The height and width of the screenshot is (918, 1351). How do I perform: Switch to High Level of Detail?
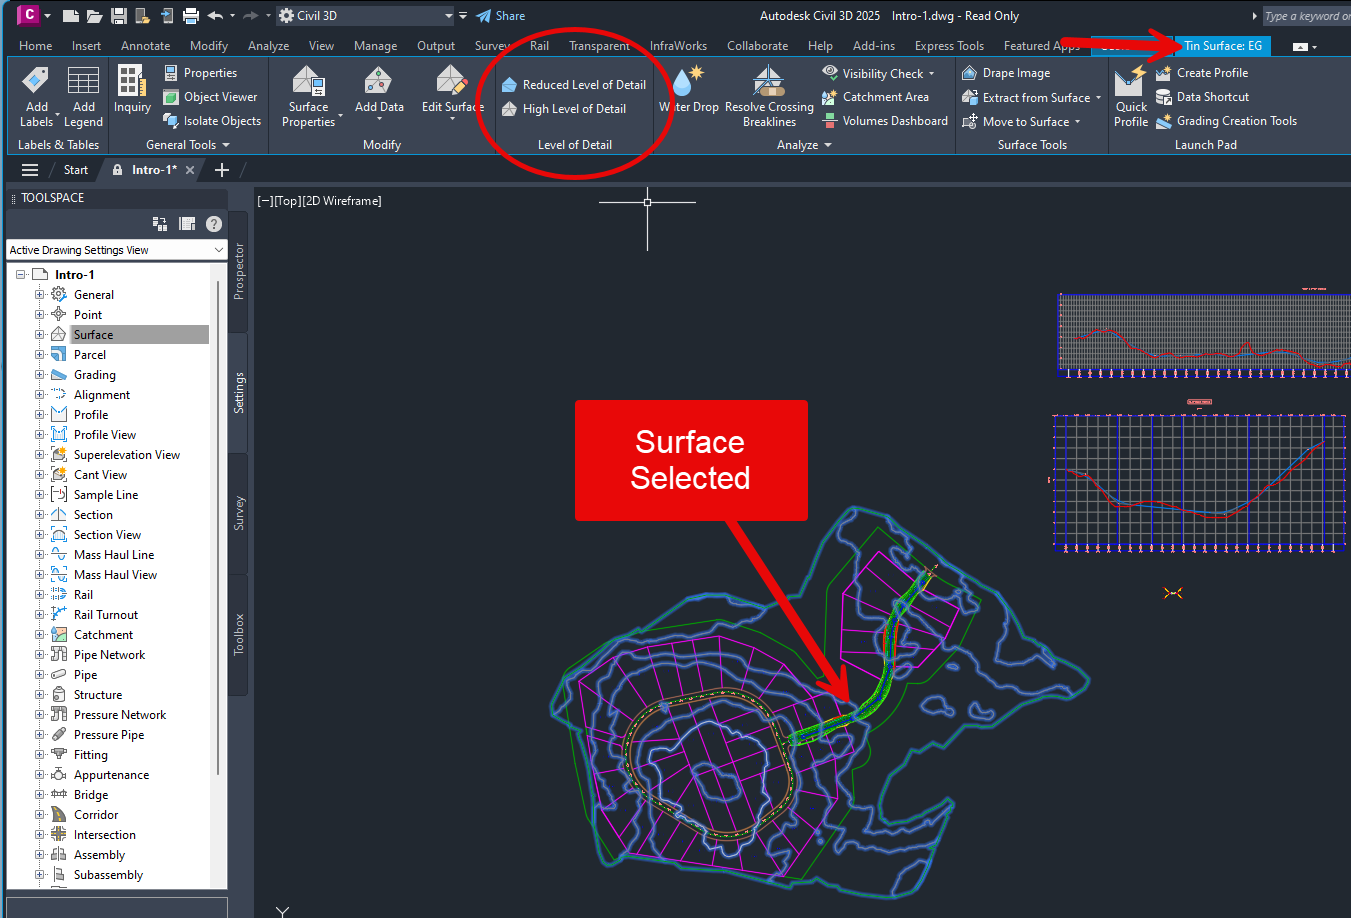point(564,109)
